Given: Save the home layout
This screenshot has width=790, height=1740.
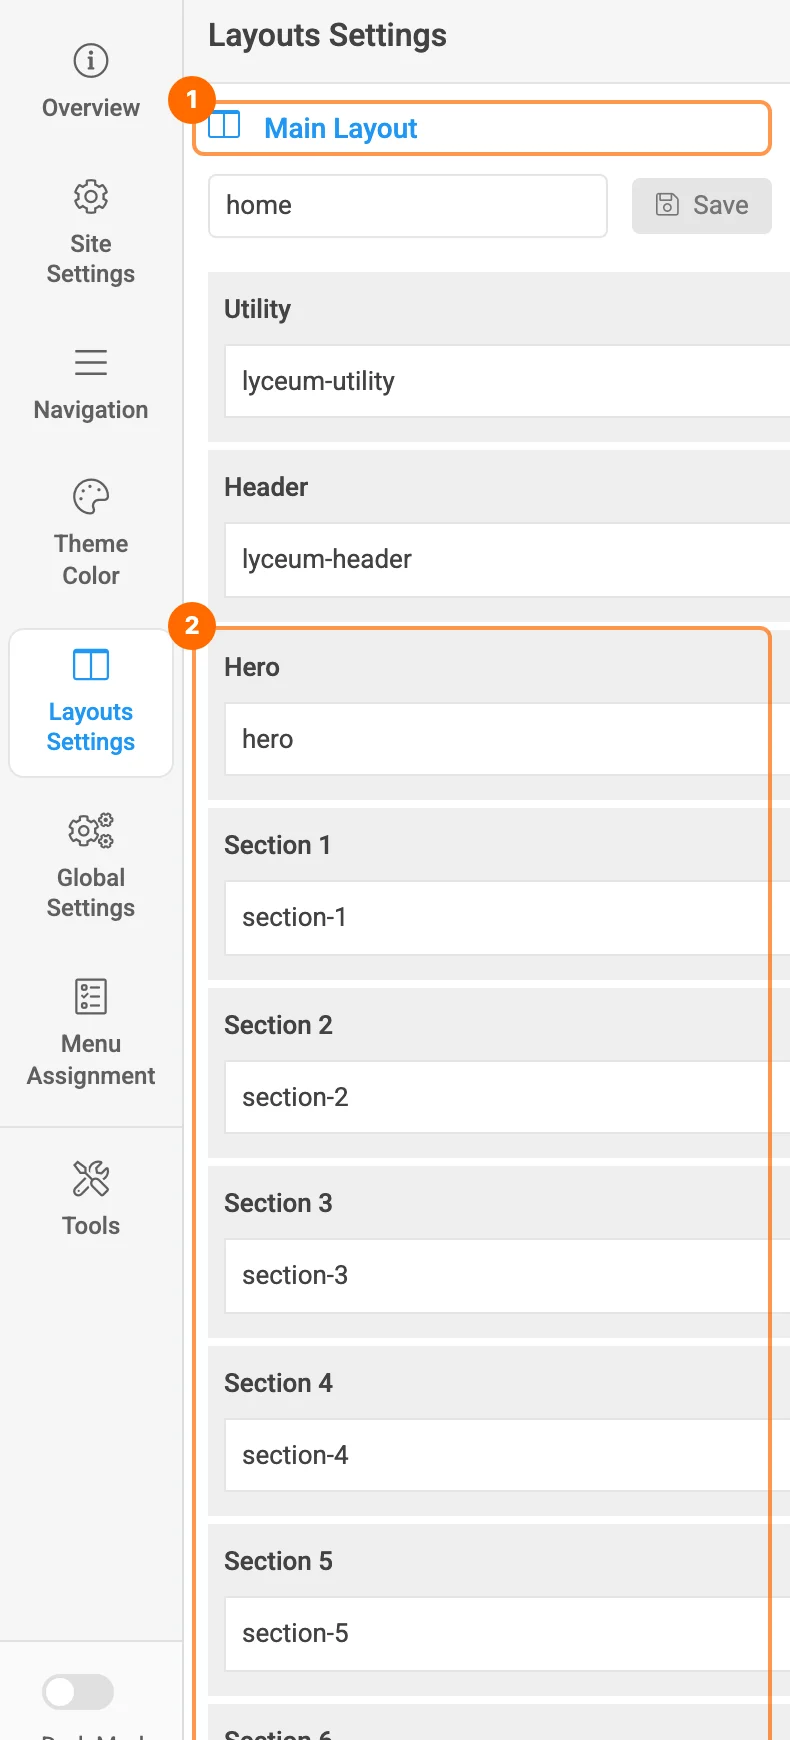Looking at the screenshot, I should point(702,206).
